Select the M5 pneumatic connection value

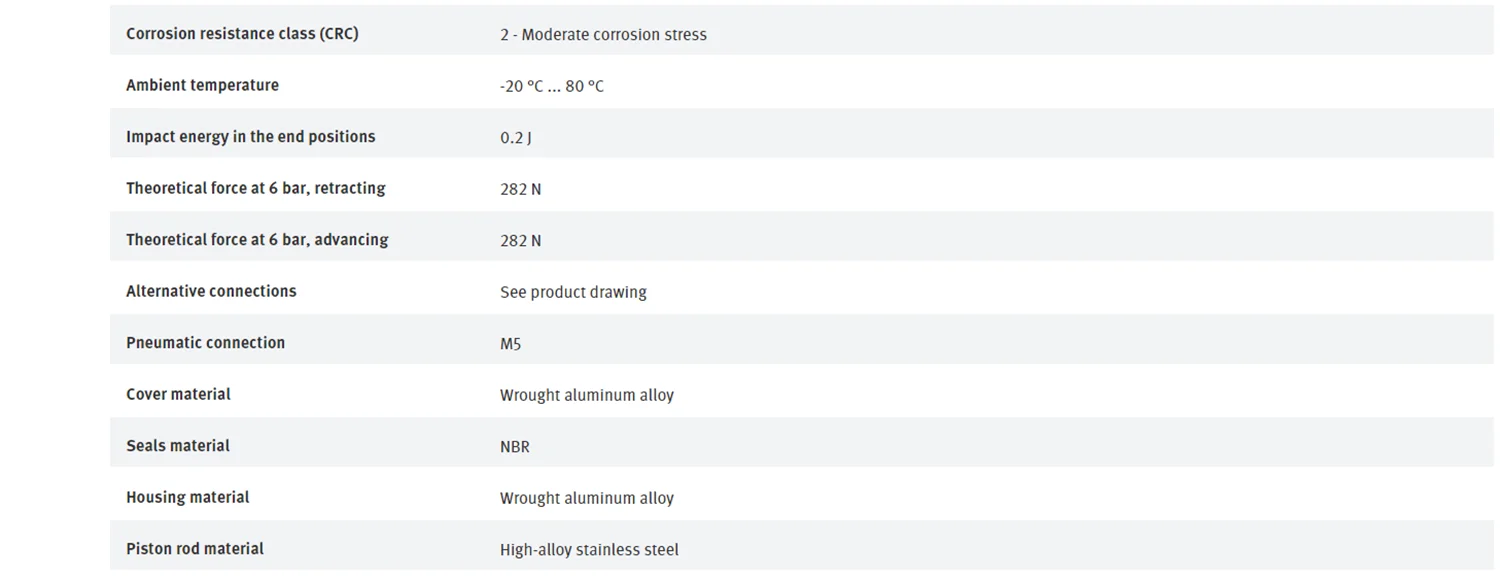(510, 344)
